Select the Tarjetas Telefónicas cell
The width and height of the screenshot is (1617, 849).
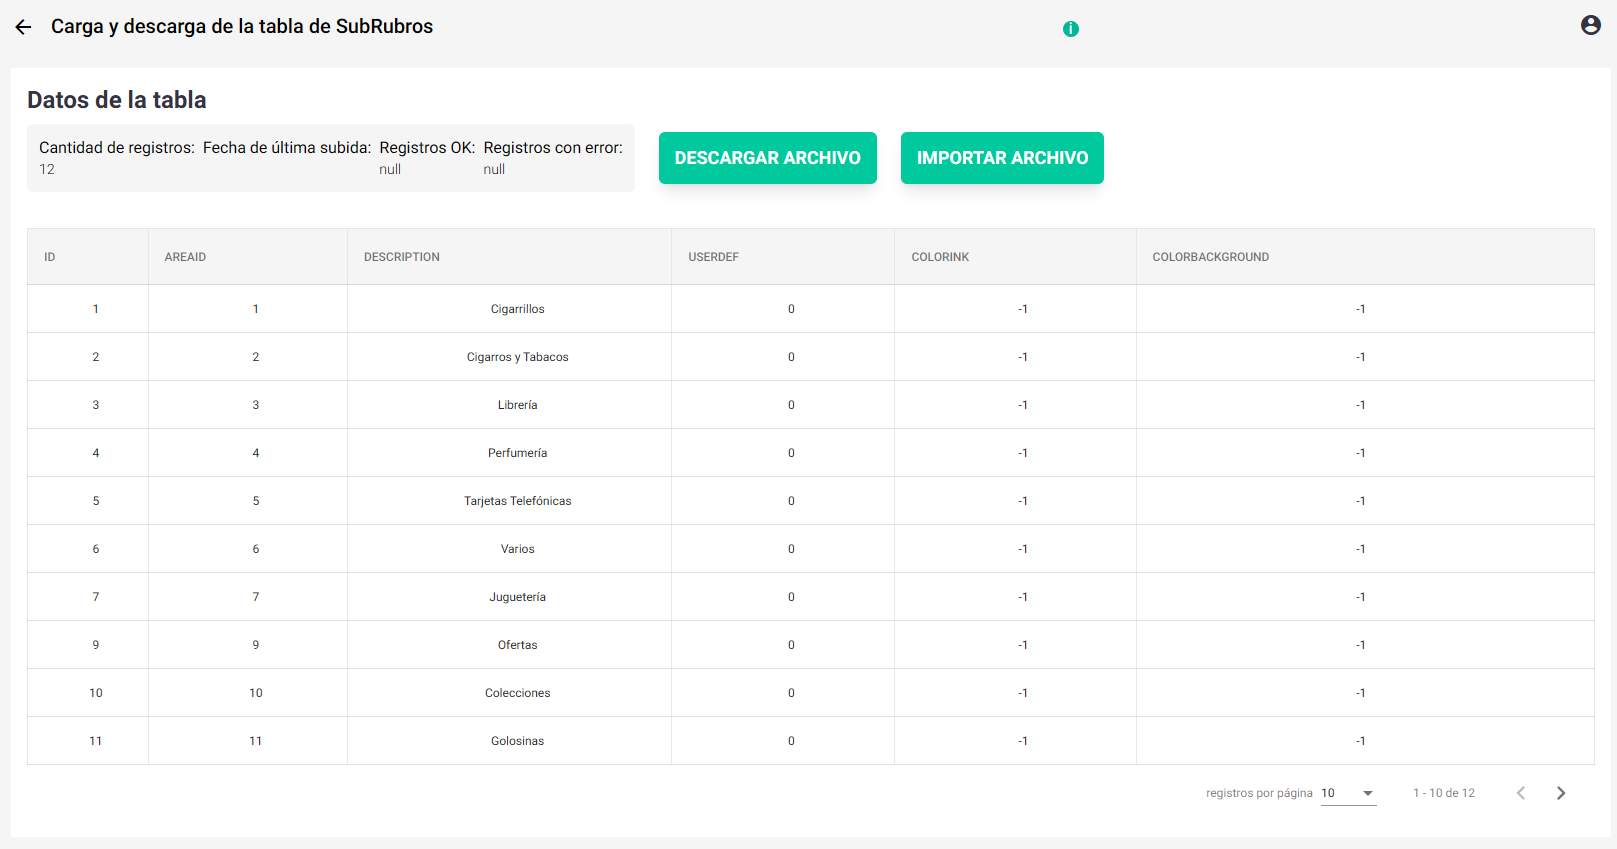click(509, 501)
